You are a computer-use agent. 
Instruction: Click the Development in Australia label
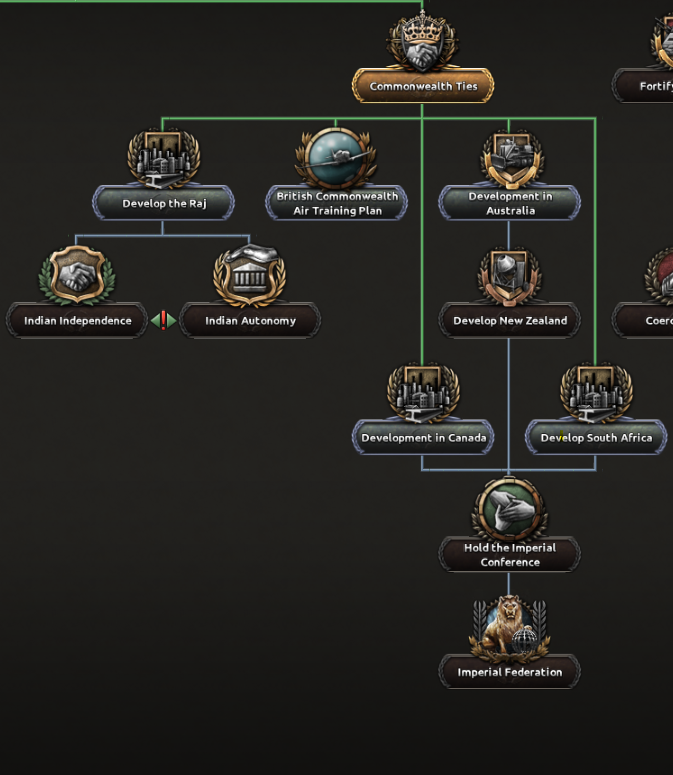[x=509, y=203]
